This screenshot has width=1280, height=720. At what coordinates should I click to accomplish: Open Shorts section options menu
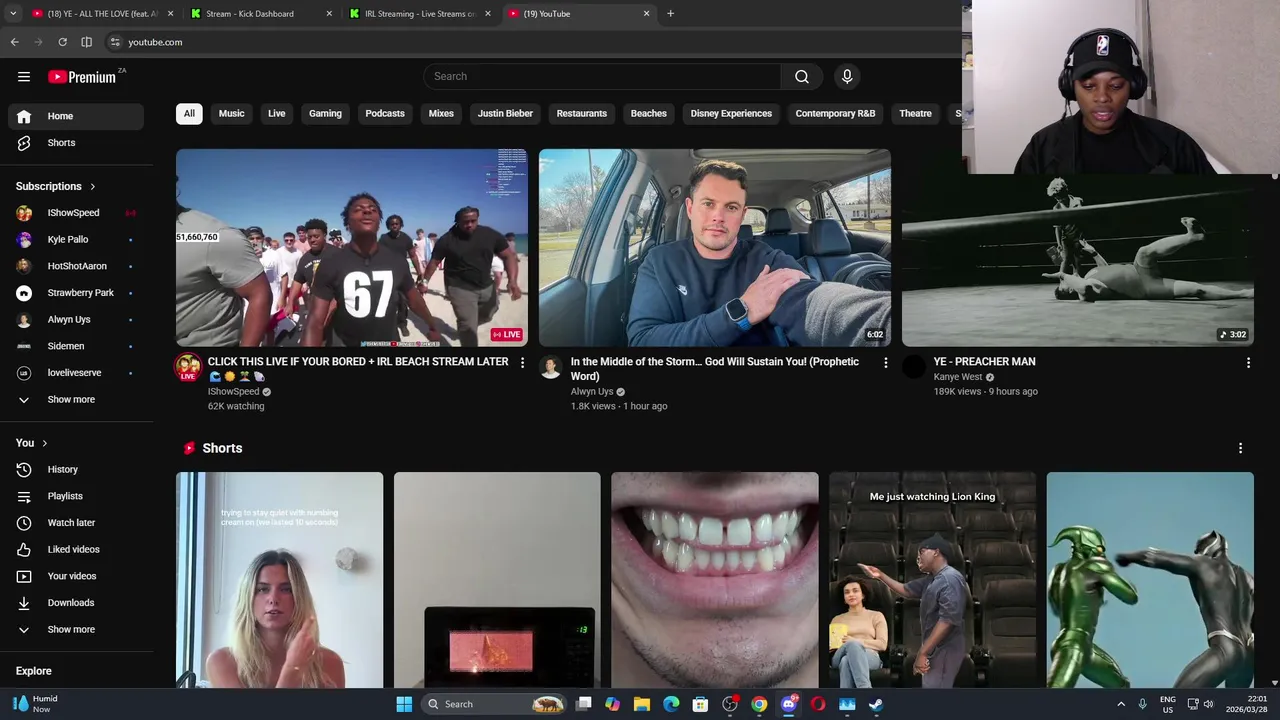click(x=1240, y=448)
